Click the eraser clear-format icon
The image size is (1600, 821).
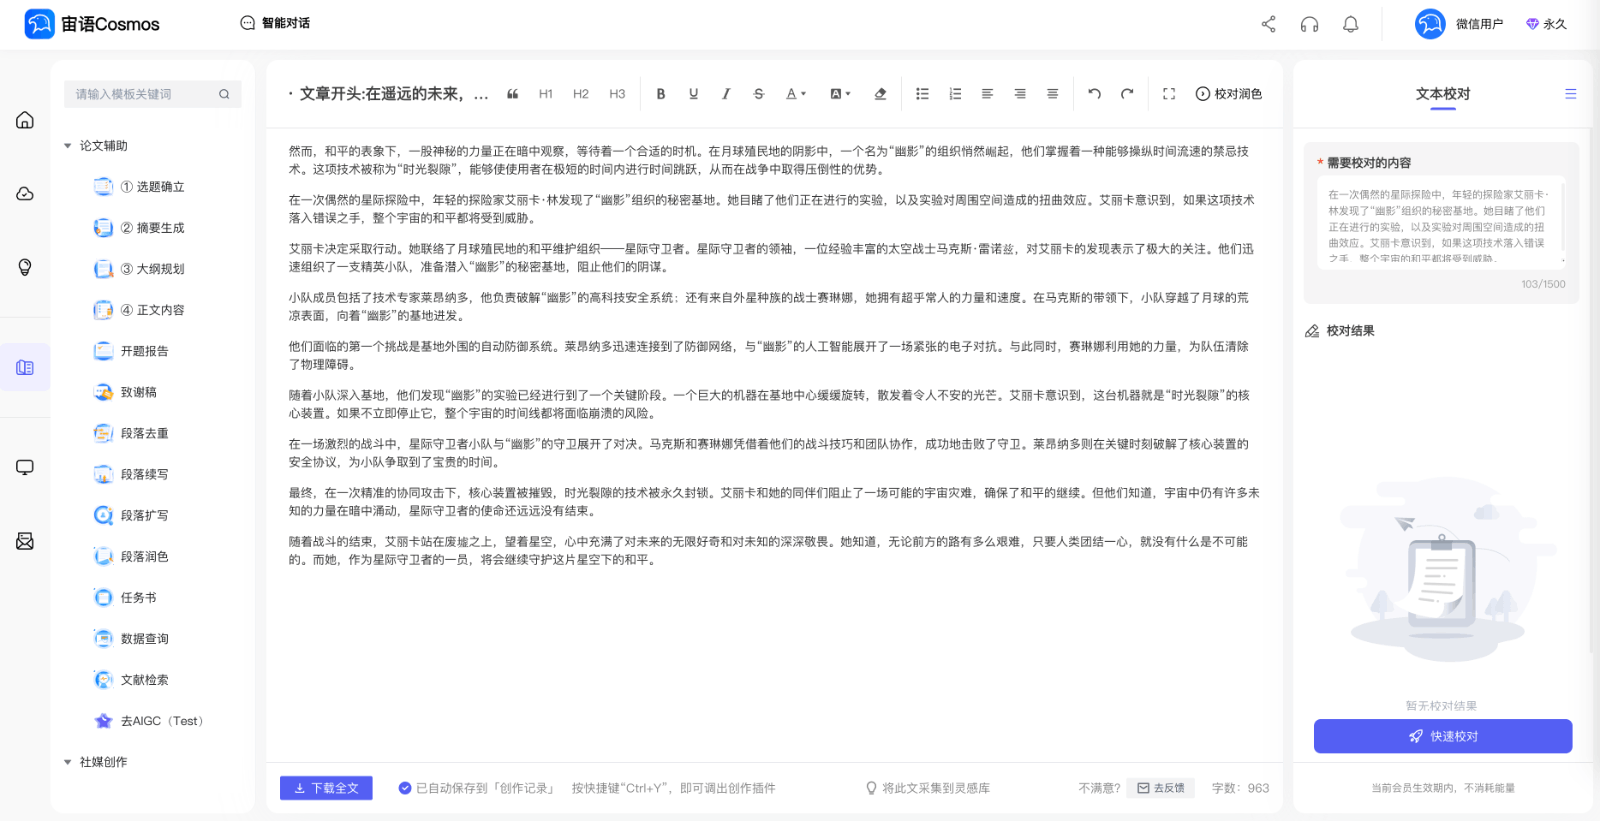880,94
